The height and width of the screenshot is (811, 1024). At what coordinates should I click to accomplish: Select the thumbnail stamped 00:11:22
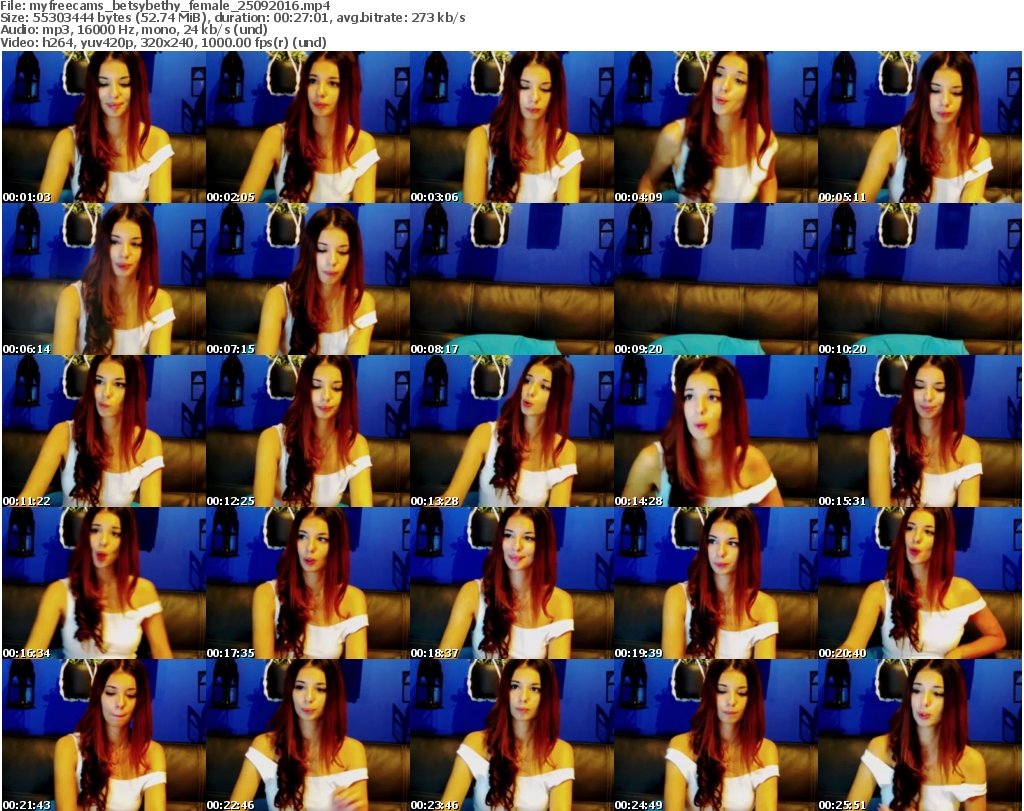coord(104,431)
